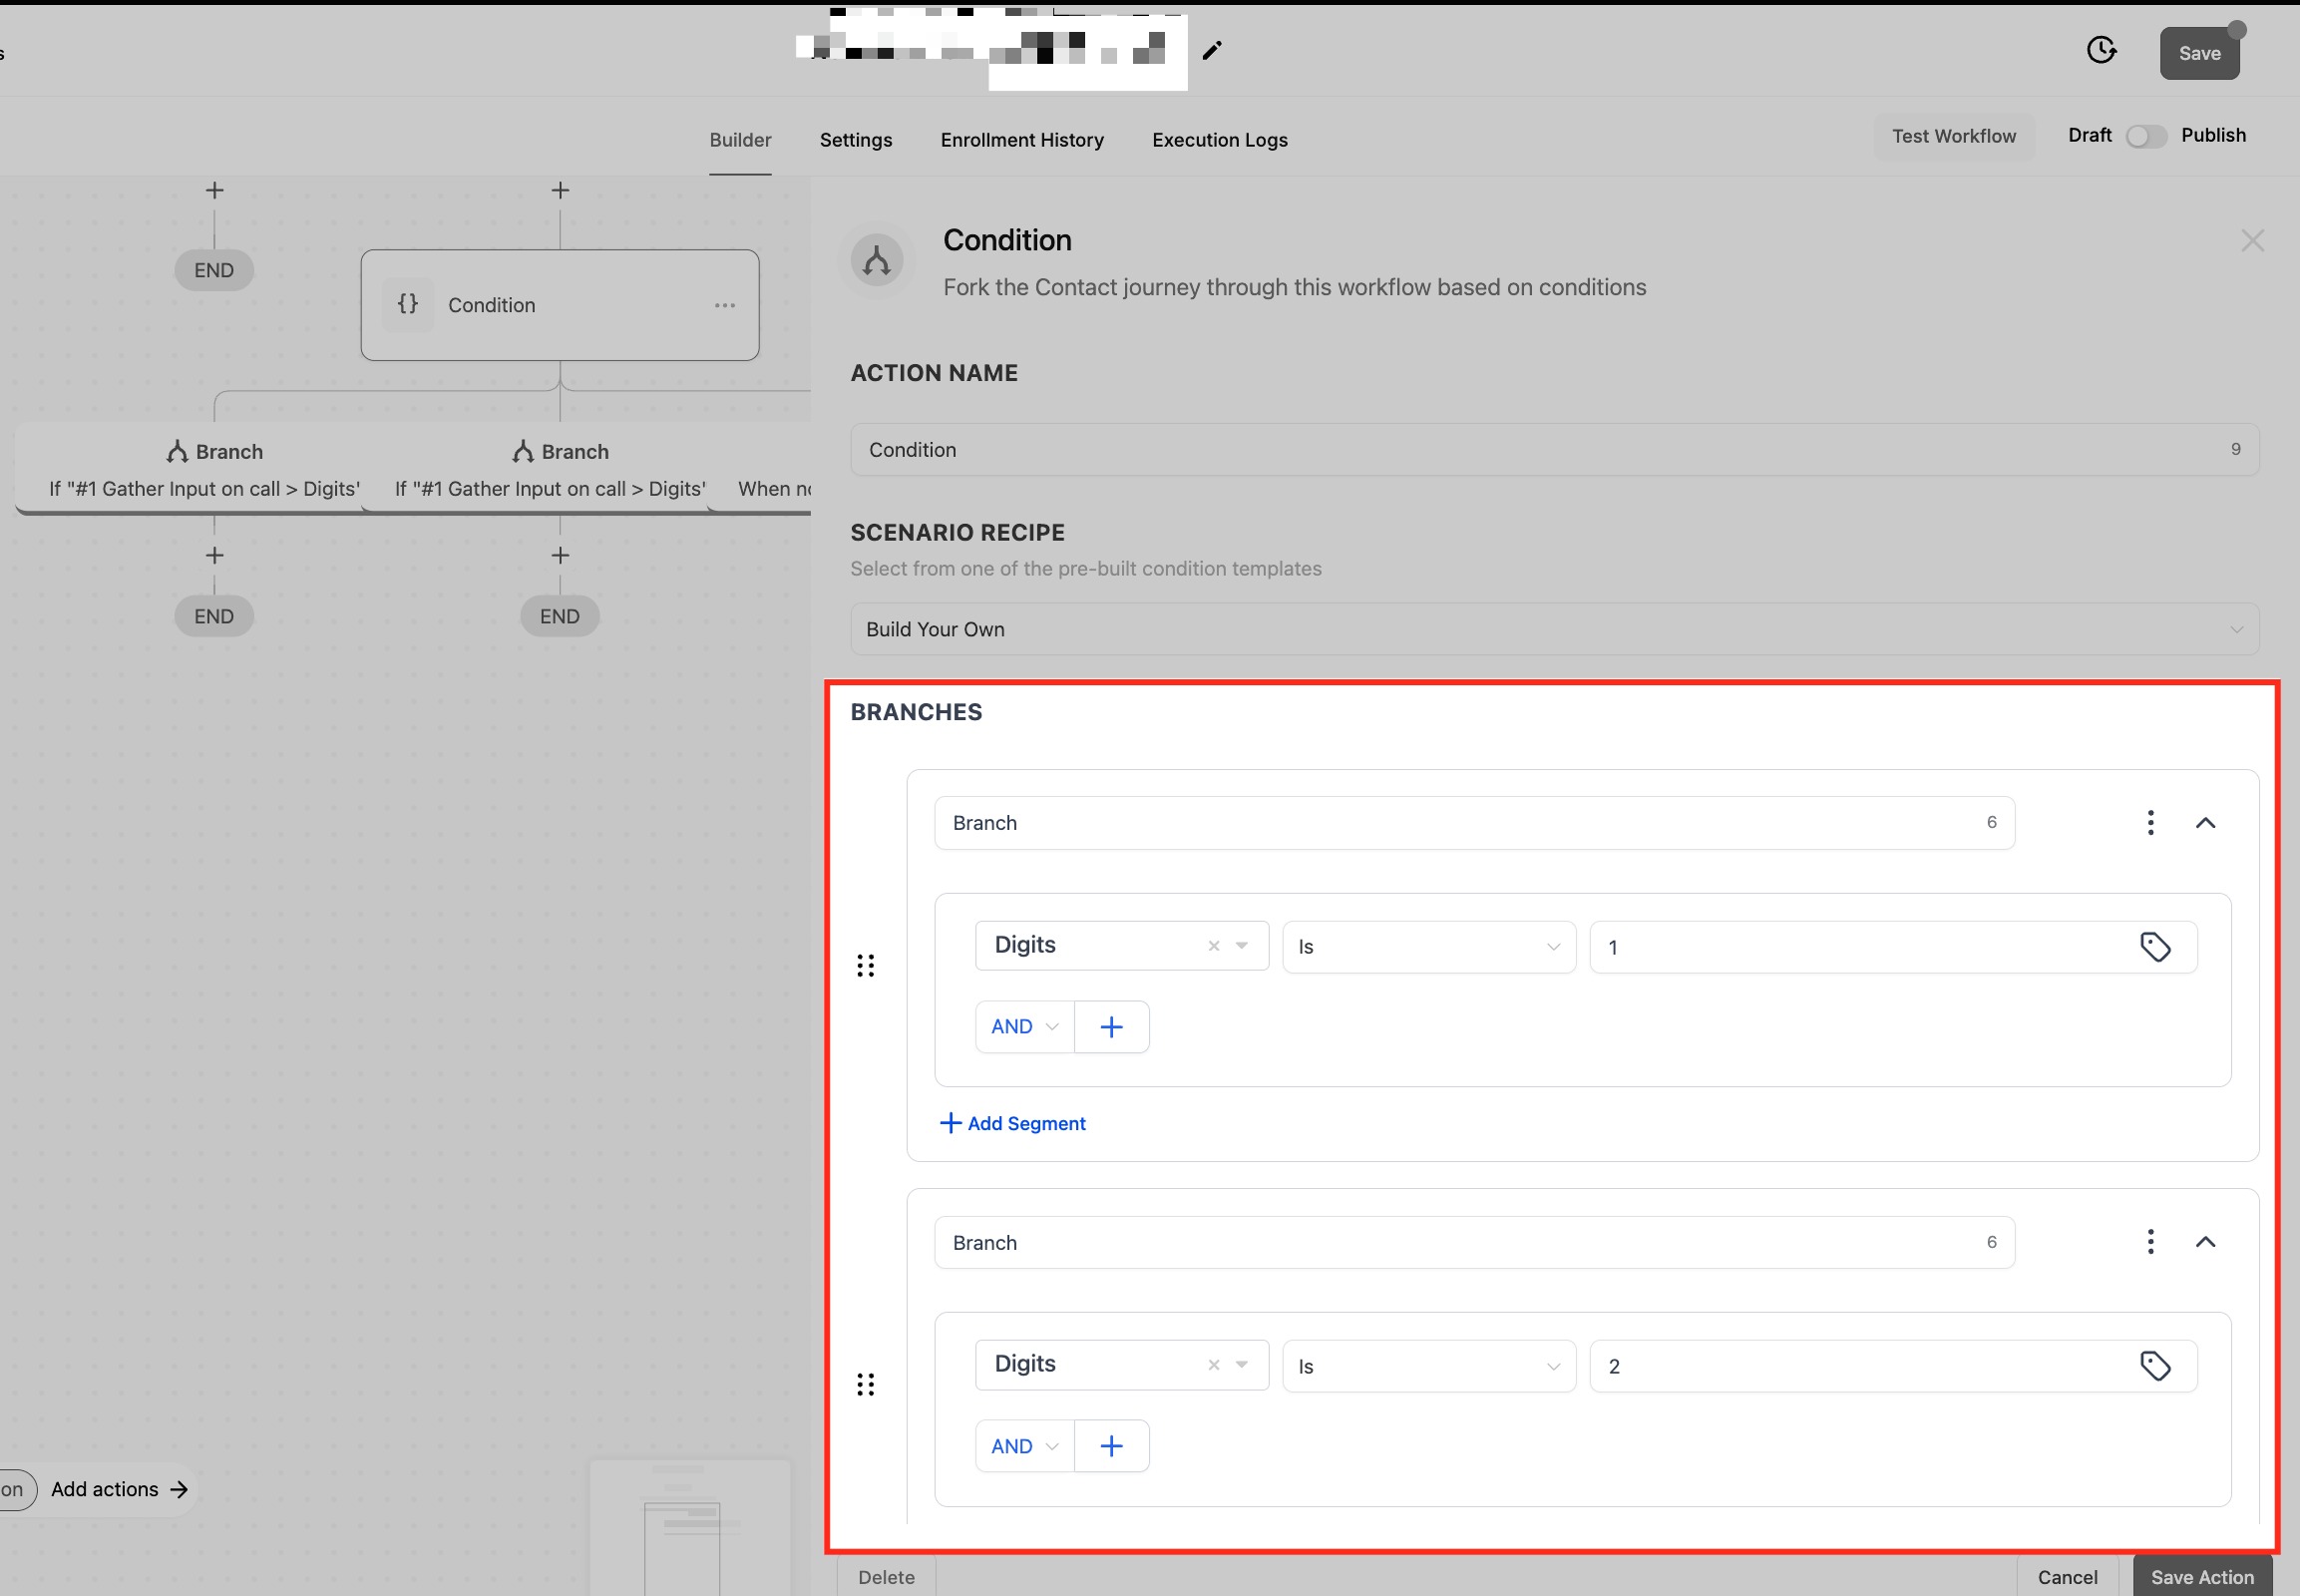Viewport: 2300px width, 1596px height.
Task: Open the Is operator dropdown in second branch
Action: point(1428,1366)
